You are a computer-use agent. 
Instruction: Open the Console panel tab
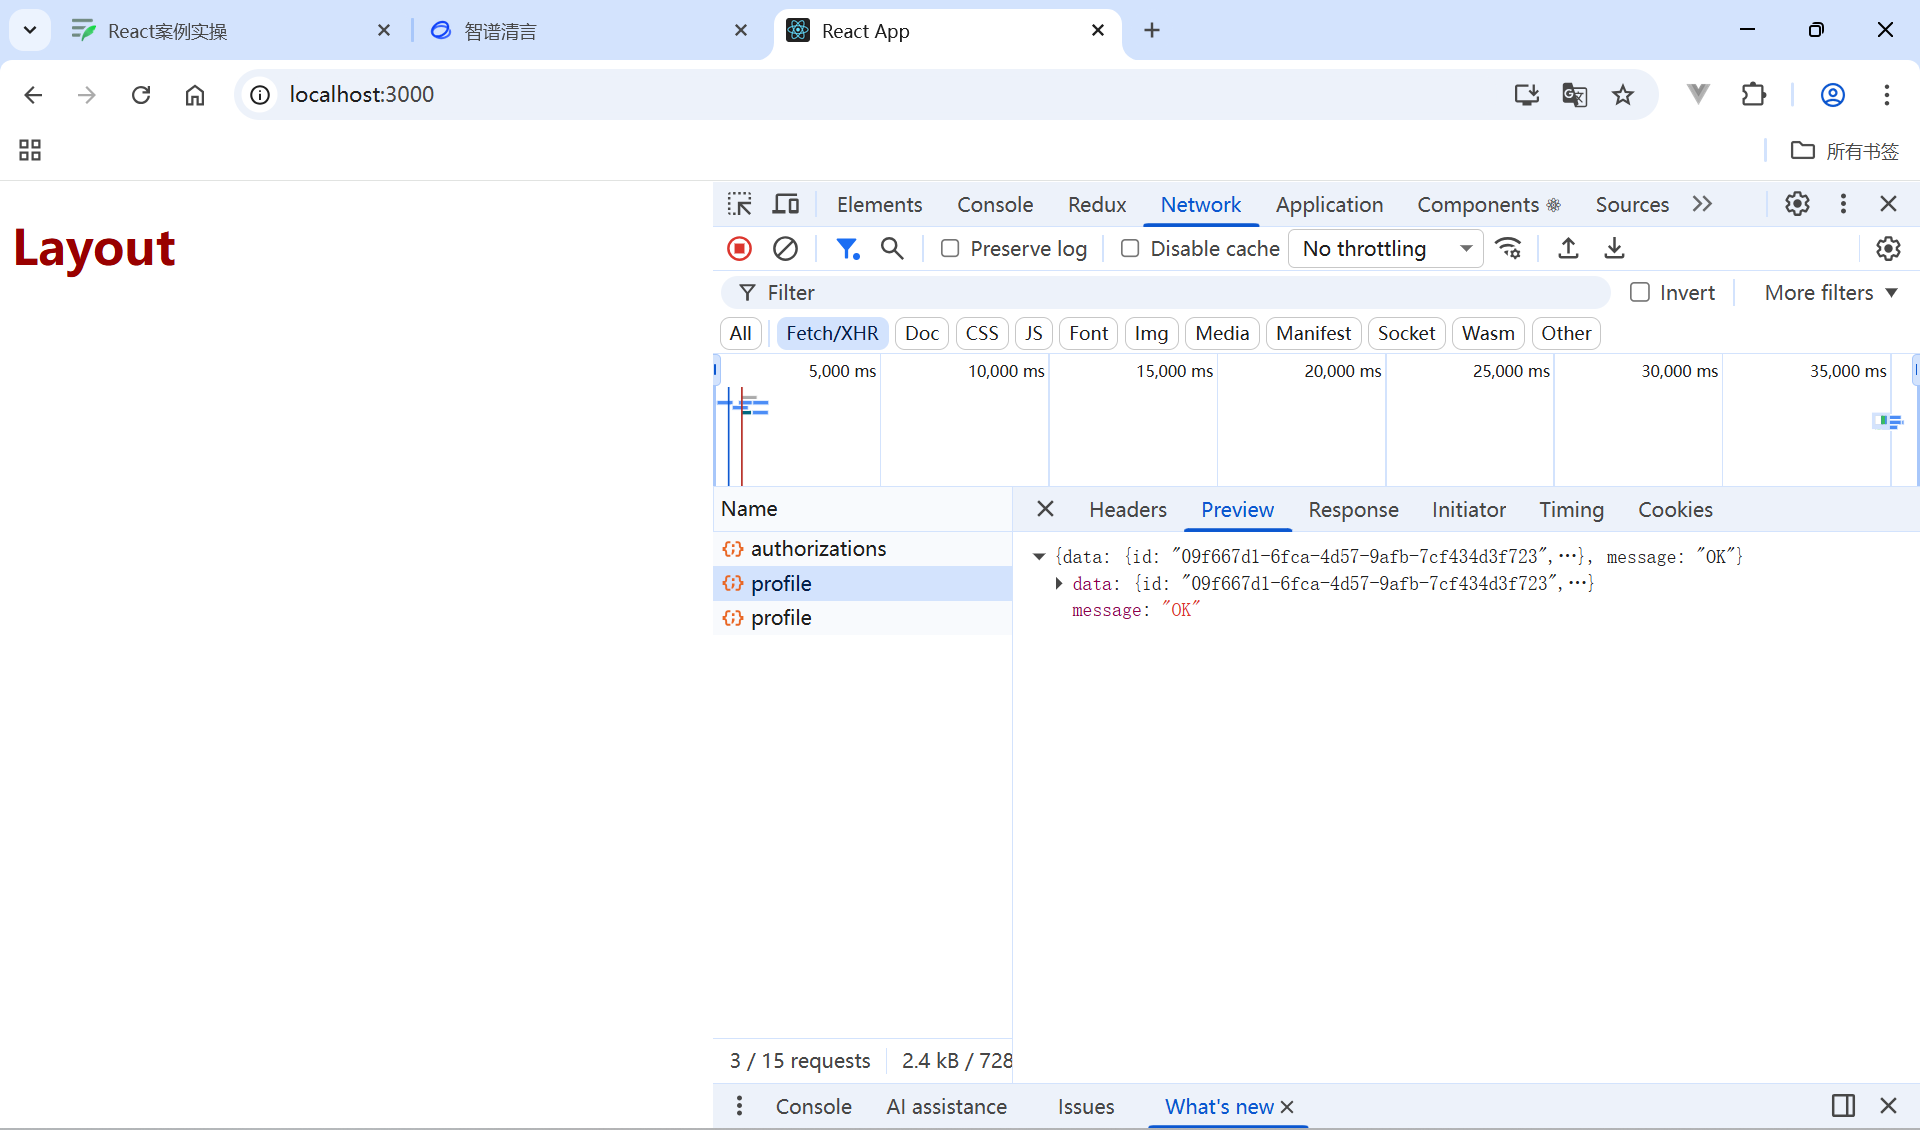994,204
